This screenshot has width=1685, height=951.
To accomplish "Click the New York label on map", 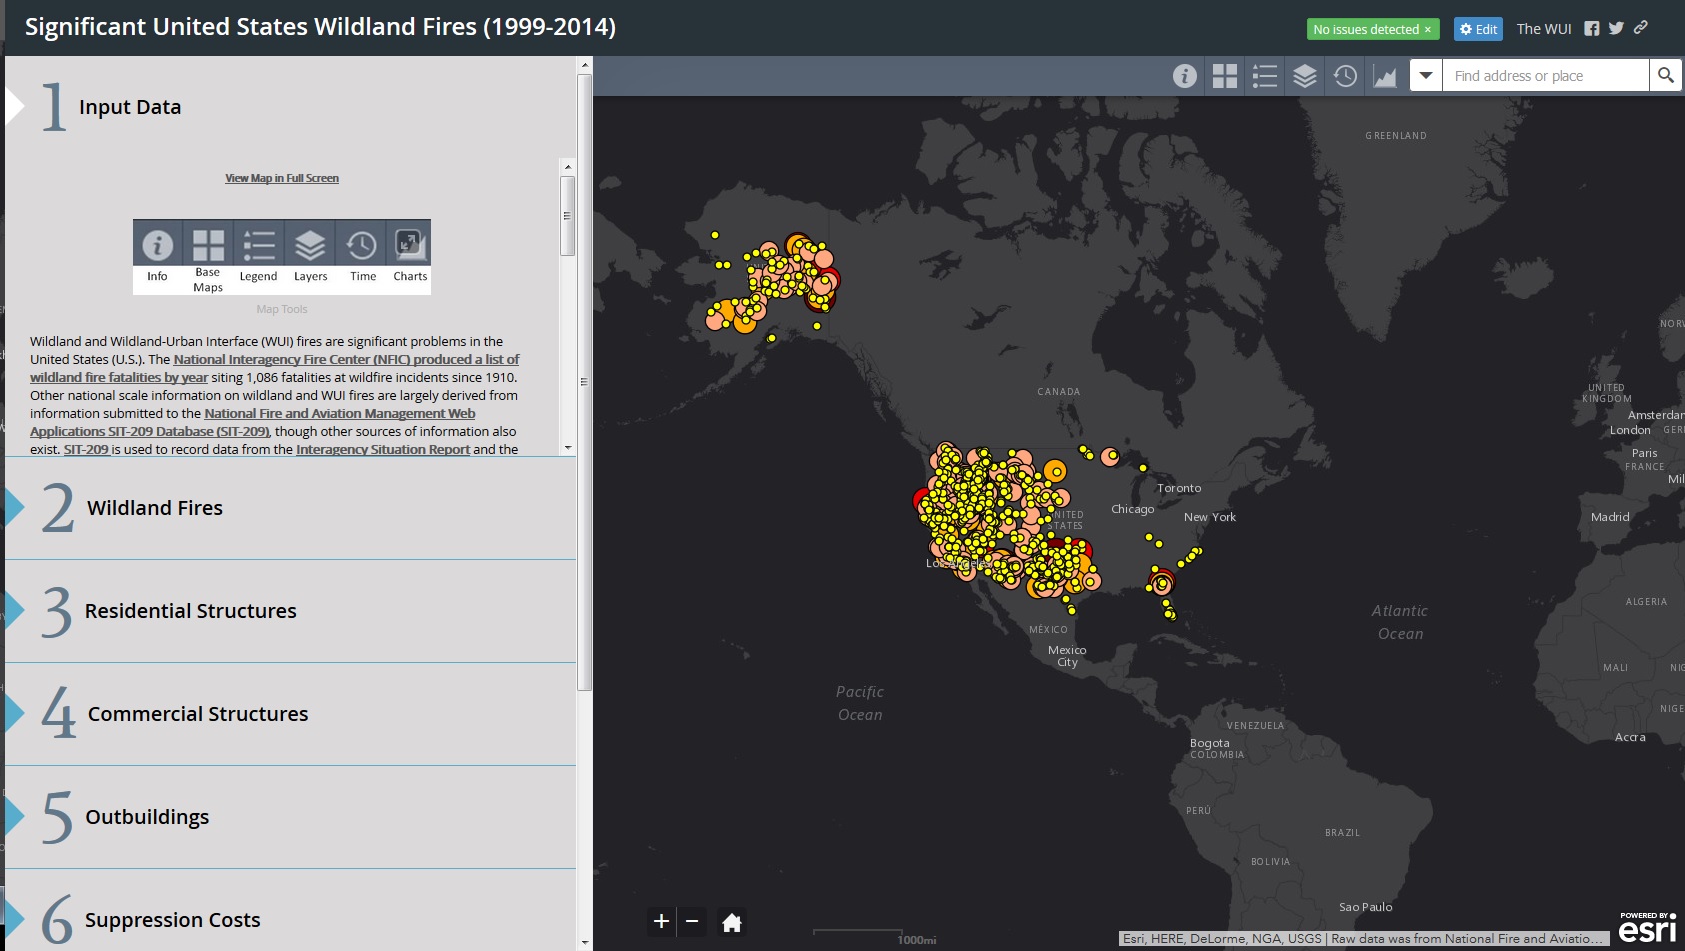I will coord(1210,517).
